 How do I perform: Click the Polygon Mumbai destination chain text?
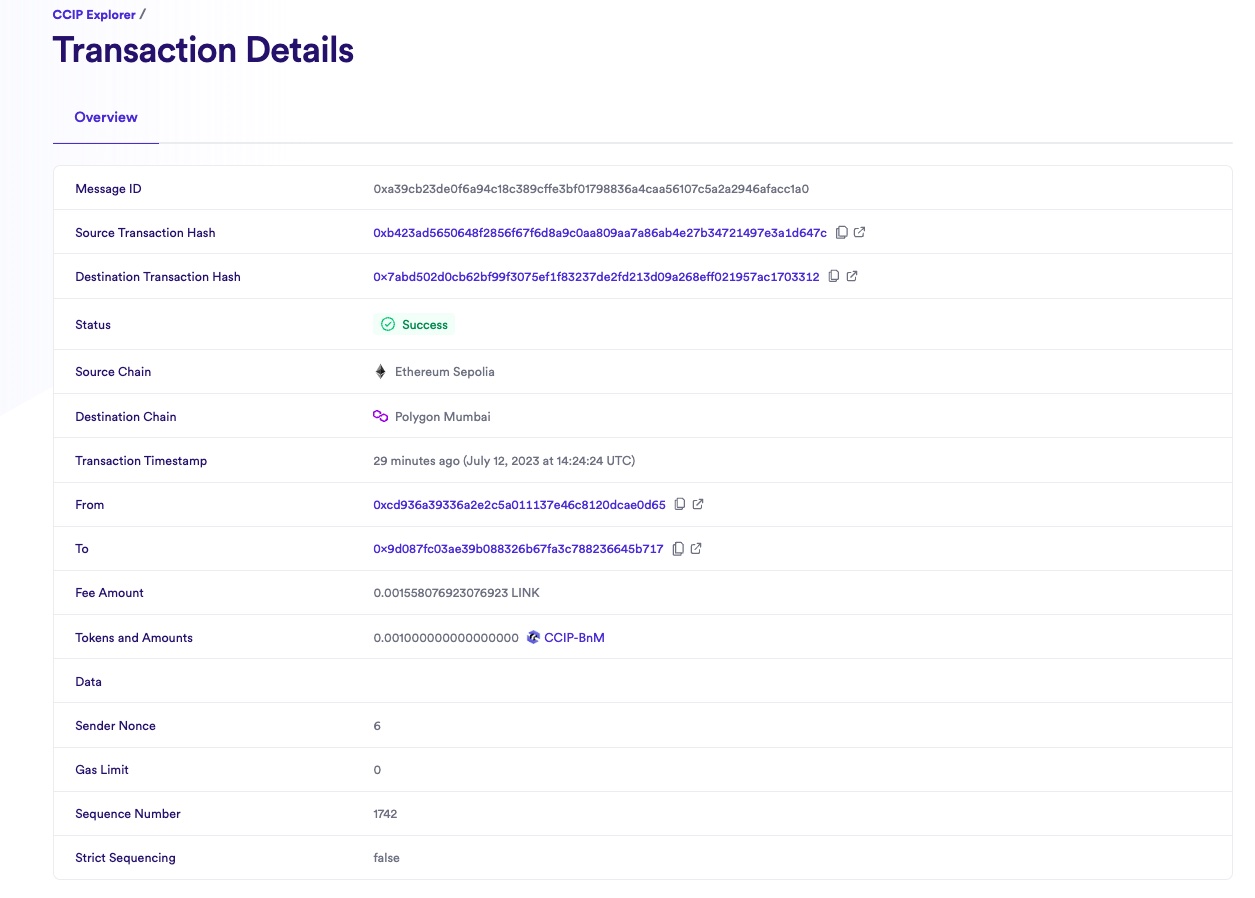click(x=443, y=417)
